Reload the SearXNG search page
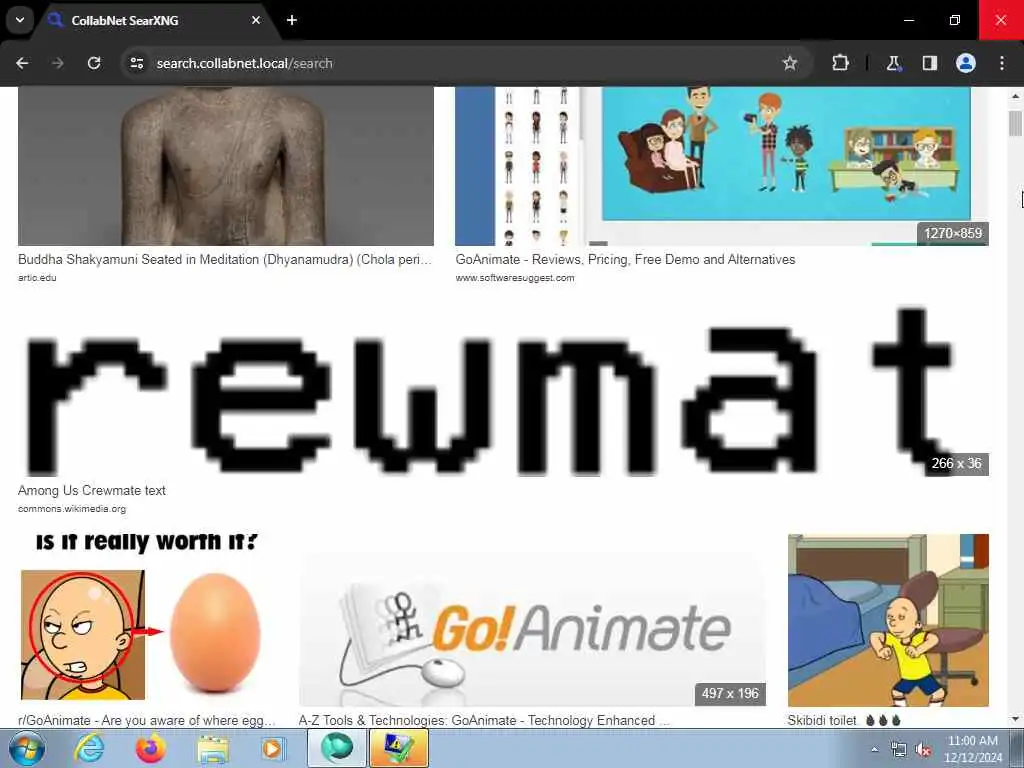The image size is (1024, 768). pyautogui.click(x=94, y=63)
